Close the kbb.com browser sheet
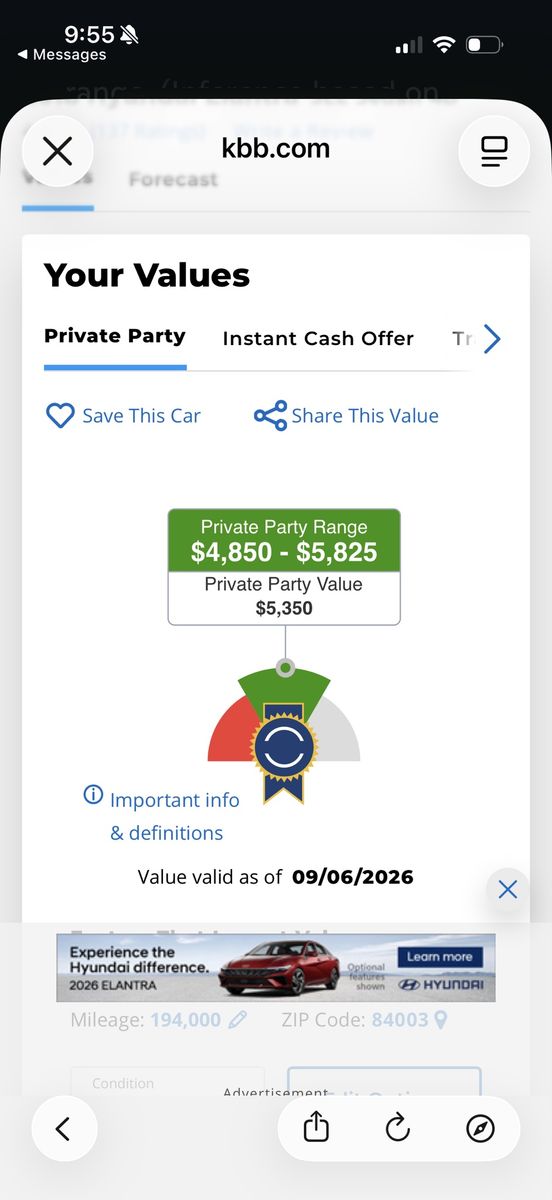Screen dimensions: 552x1200 (58, 151)
